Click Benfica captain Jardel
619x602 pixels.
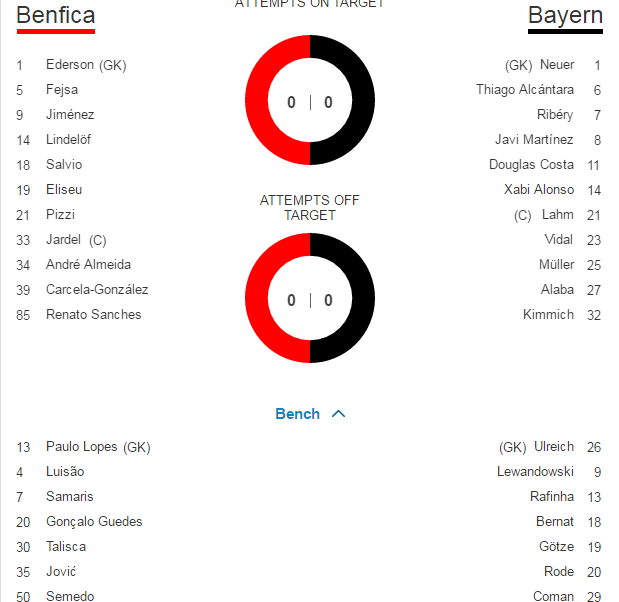[x=64, y=240]
